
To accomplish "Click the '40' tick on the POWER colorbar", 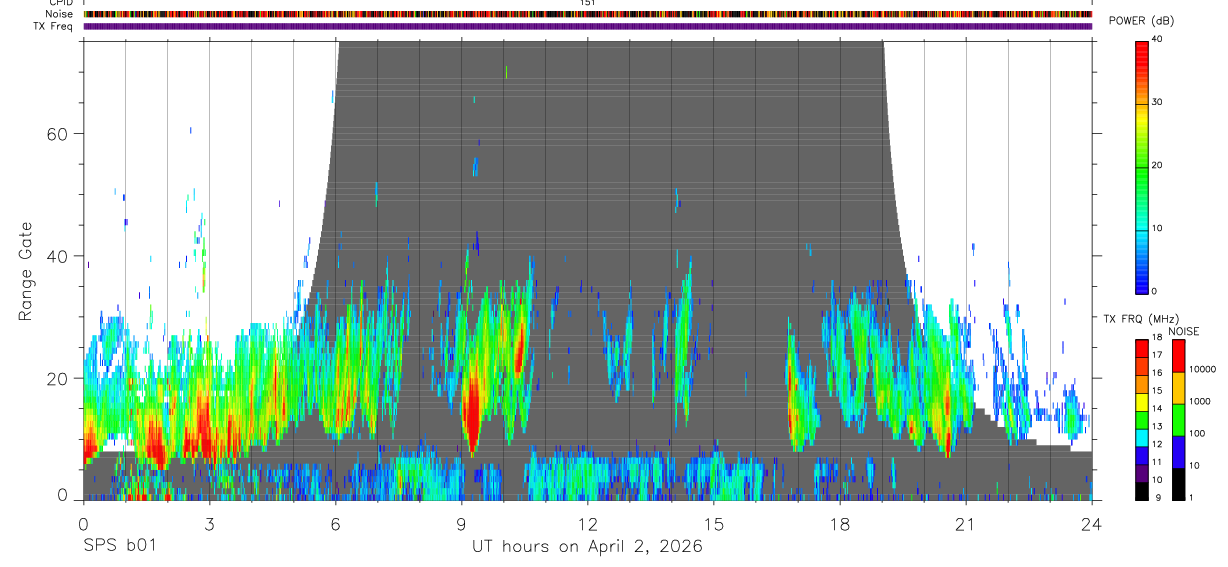I will click(x=1158, y=40).
